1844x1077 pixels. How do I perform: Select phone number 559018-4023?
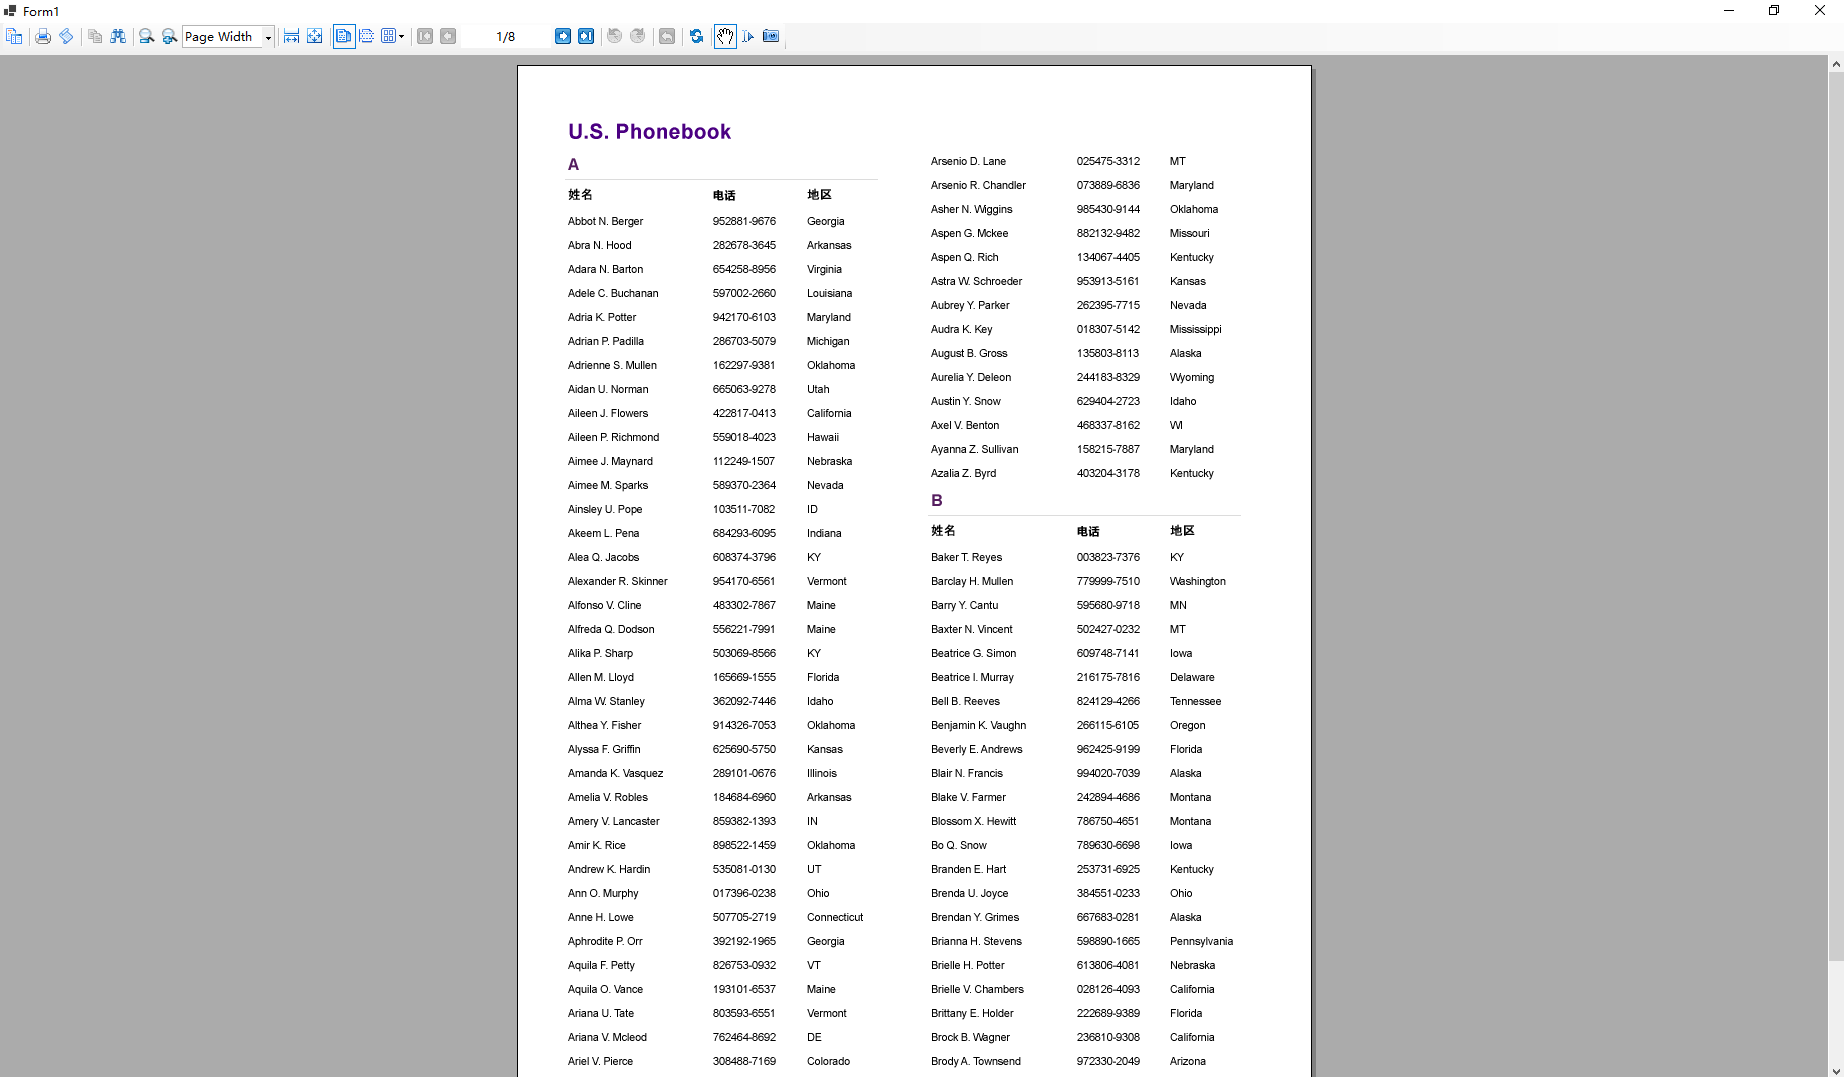coord(744,437)
